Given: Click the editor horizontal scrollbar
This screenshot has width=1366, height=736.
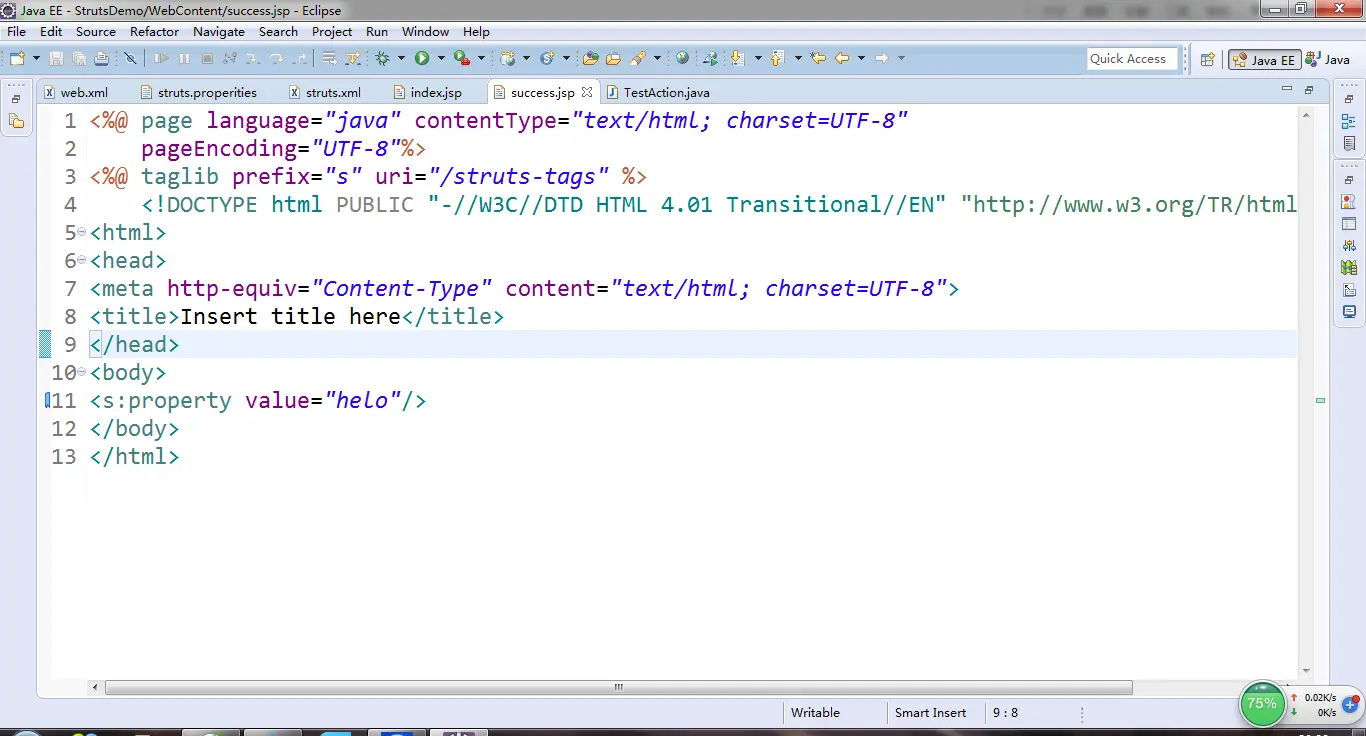Looking at the screenshot, I should (x=618, y=688).
